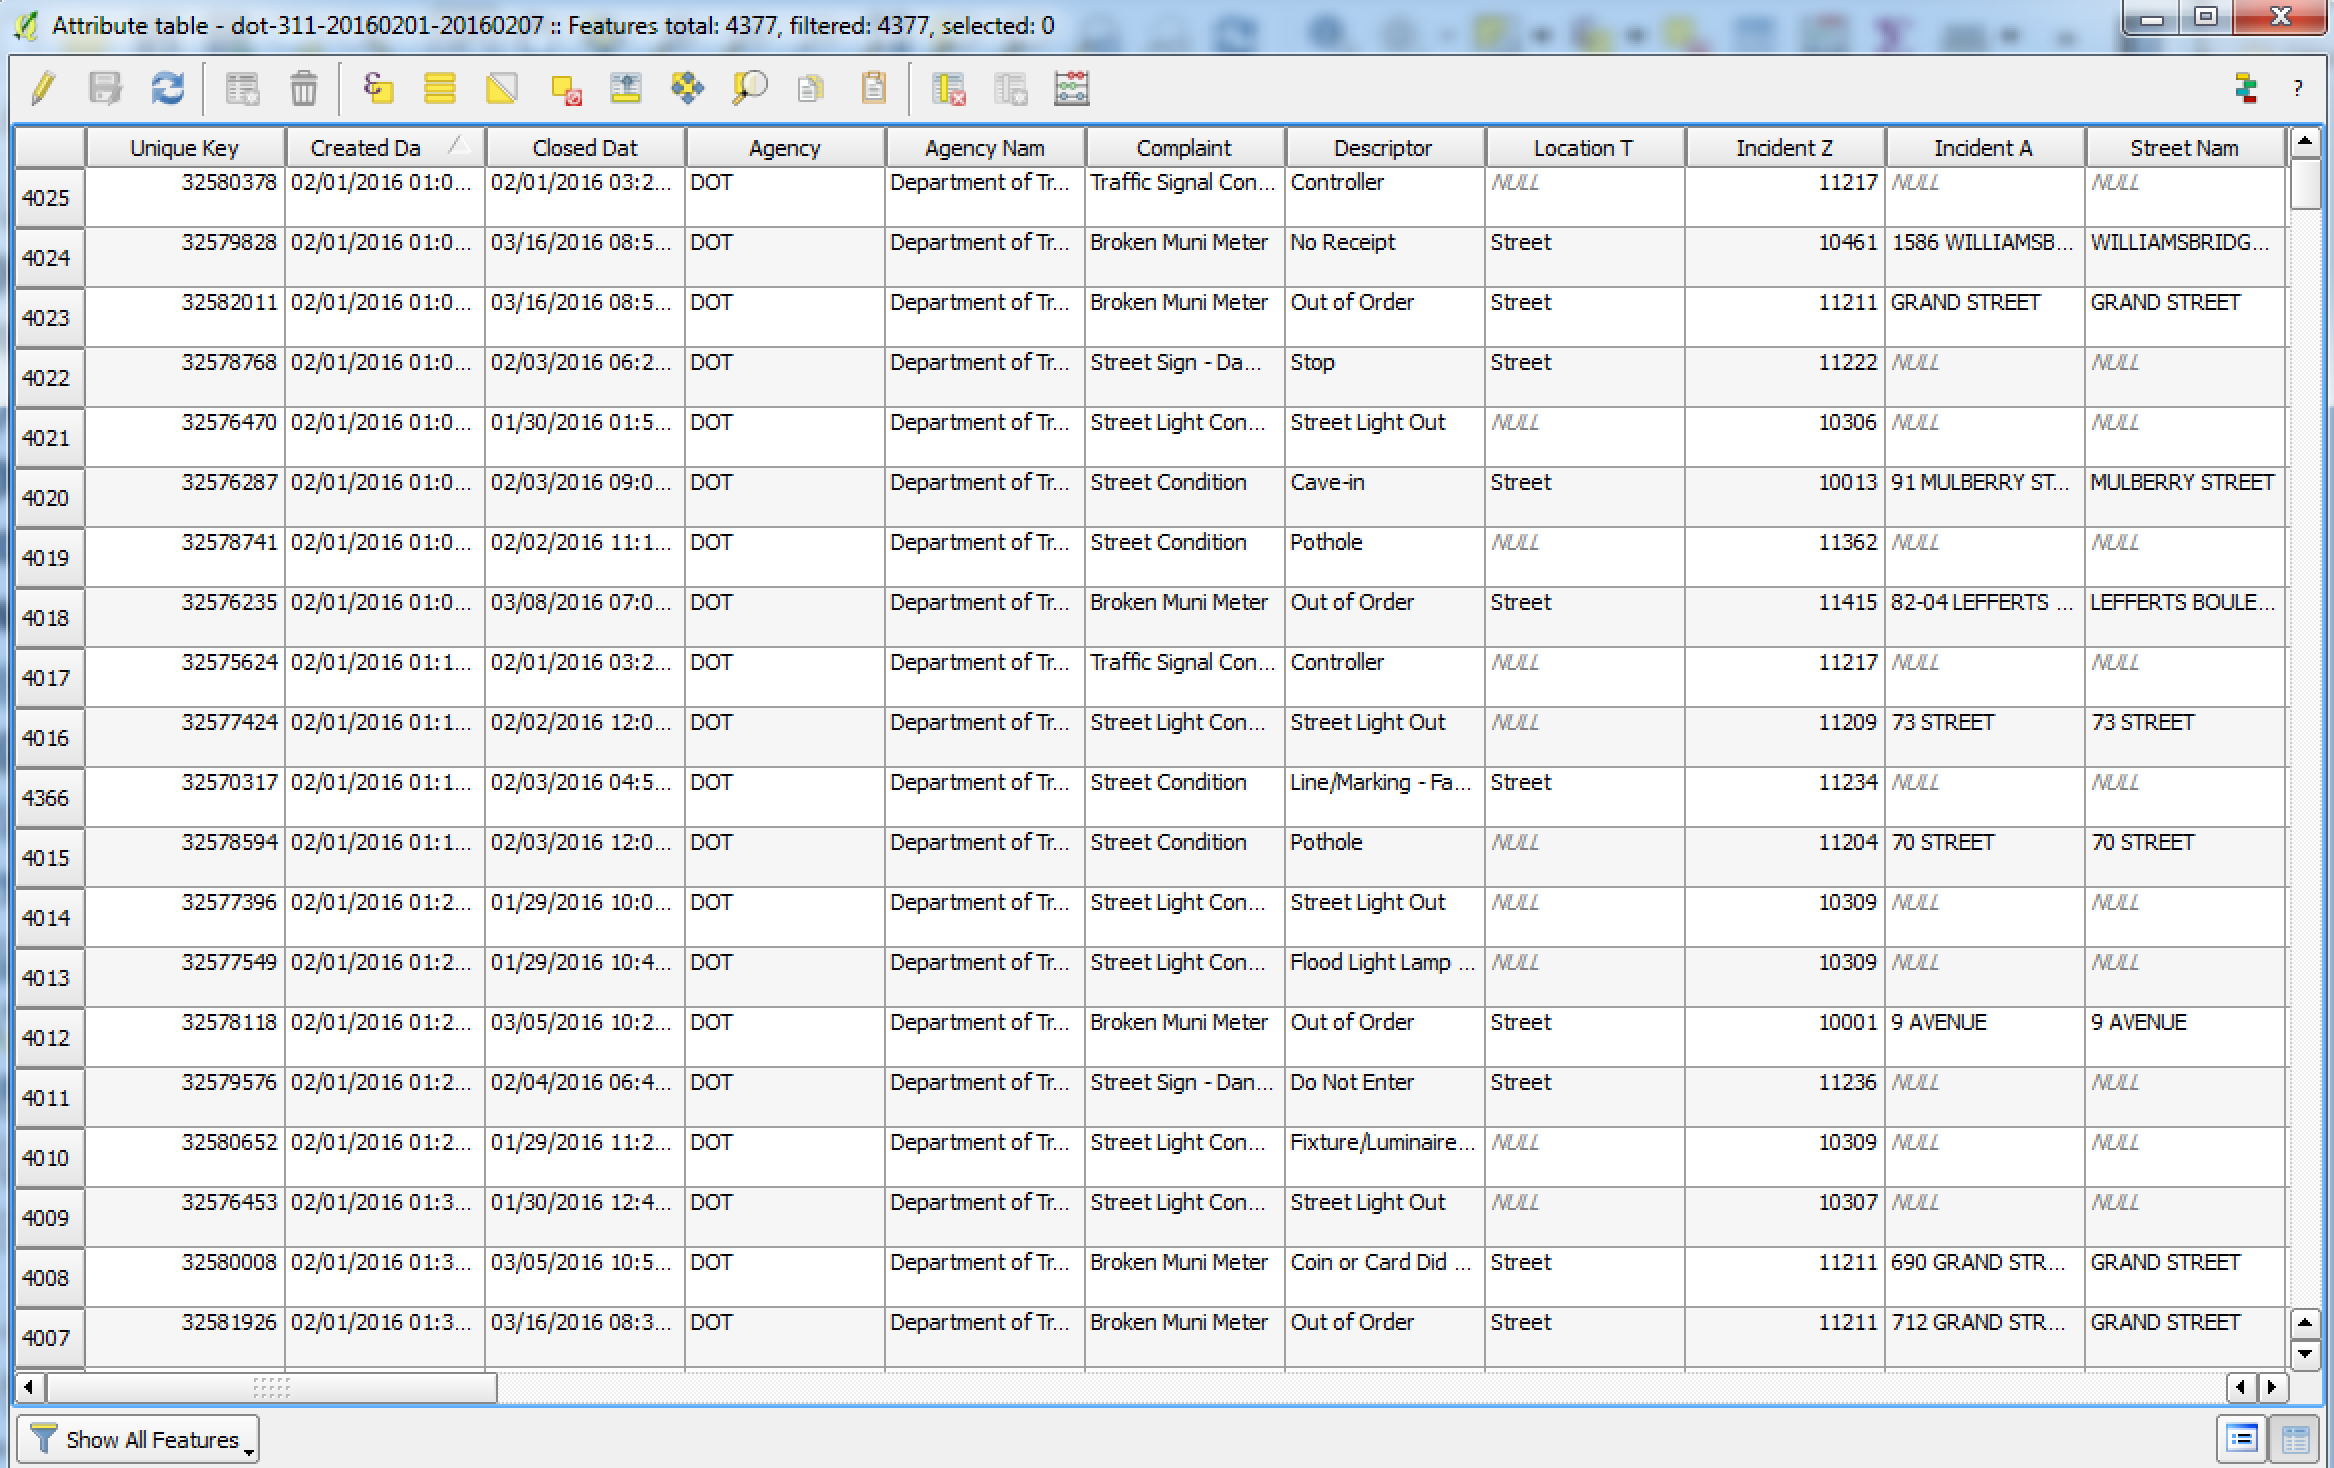
Task: Click '712 GRAND STR...' Incident A cell
Action: tap(1985, 1337)
